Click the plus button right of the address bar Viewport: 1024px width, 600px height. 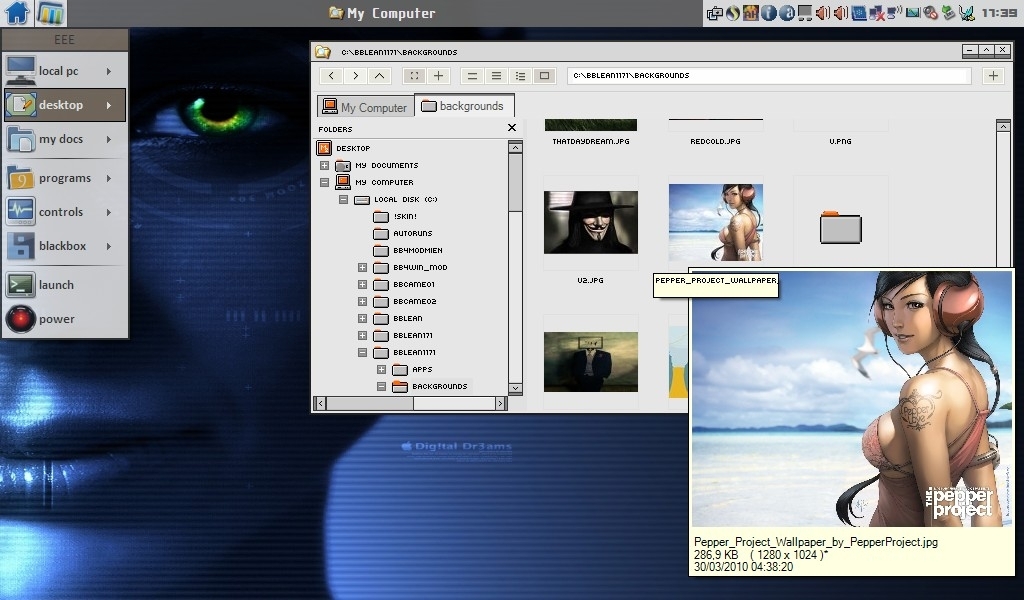coord(993,76)
